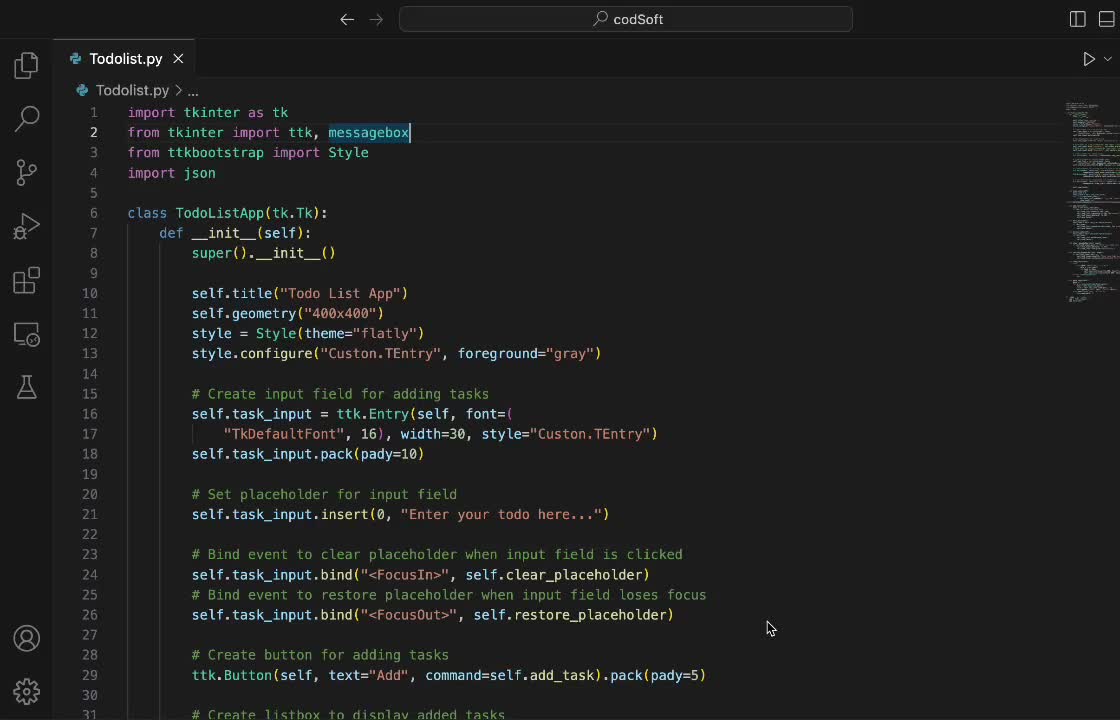Select the Todolist.py editor tab
This screenshot has width=1120, height=720.
coord(125,59)
